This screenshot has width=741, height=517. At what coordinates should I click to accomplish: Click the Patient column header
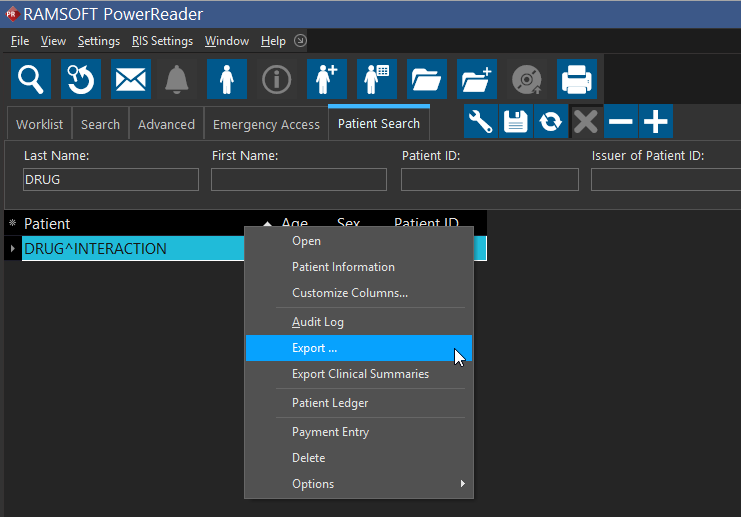point(47,224)
